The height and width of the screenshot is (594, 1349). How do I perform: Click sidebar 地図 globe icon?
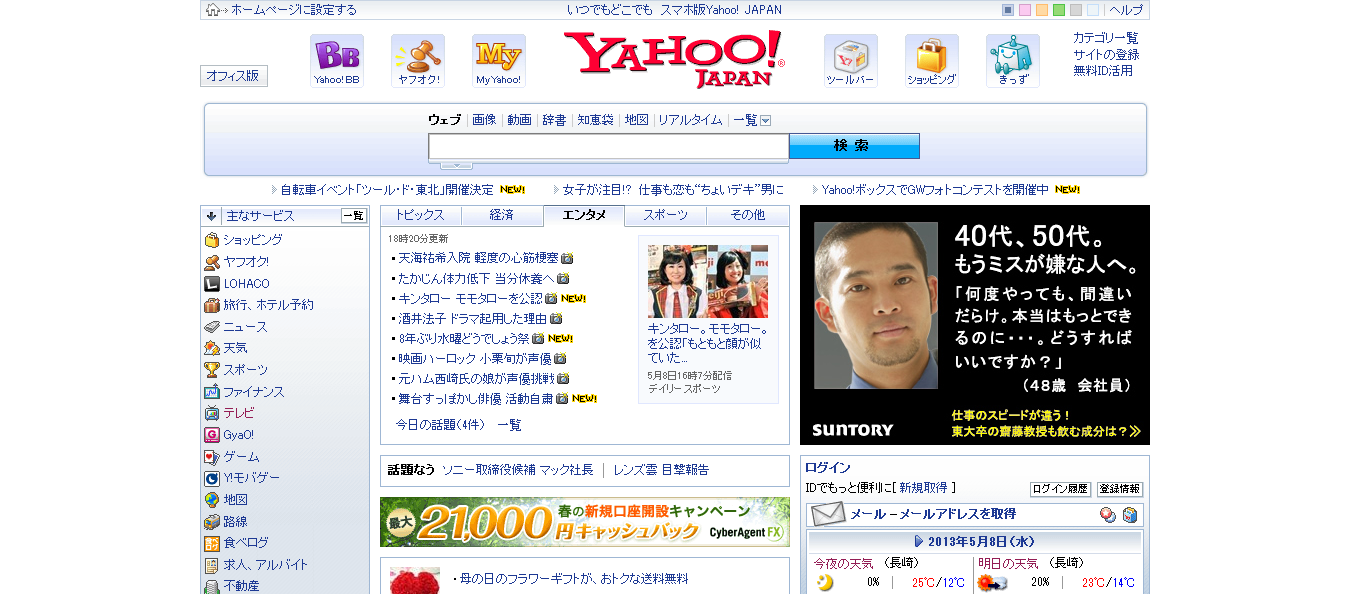tap(212, 500)
